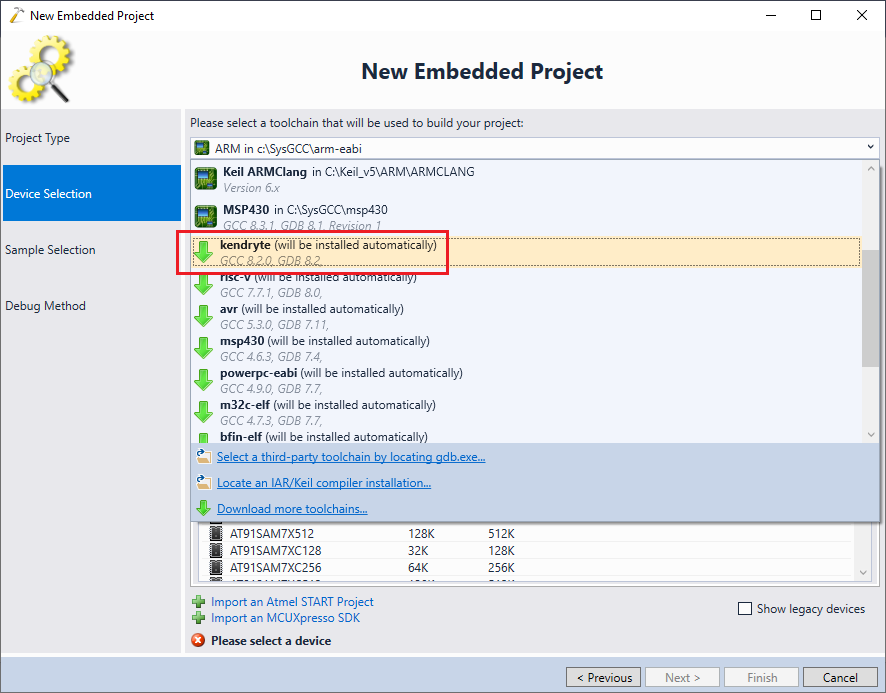Choose the m32c-elf toolchain
Viewport: 886px width, 693px height.
(x=527, y=413)
